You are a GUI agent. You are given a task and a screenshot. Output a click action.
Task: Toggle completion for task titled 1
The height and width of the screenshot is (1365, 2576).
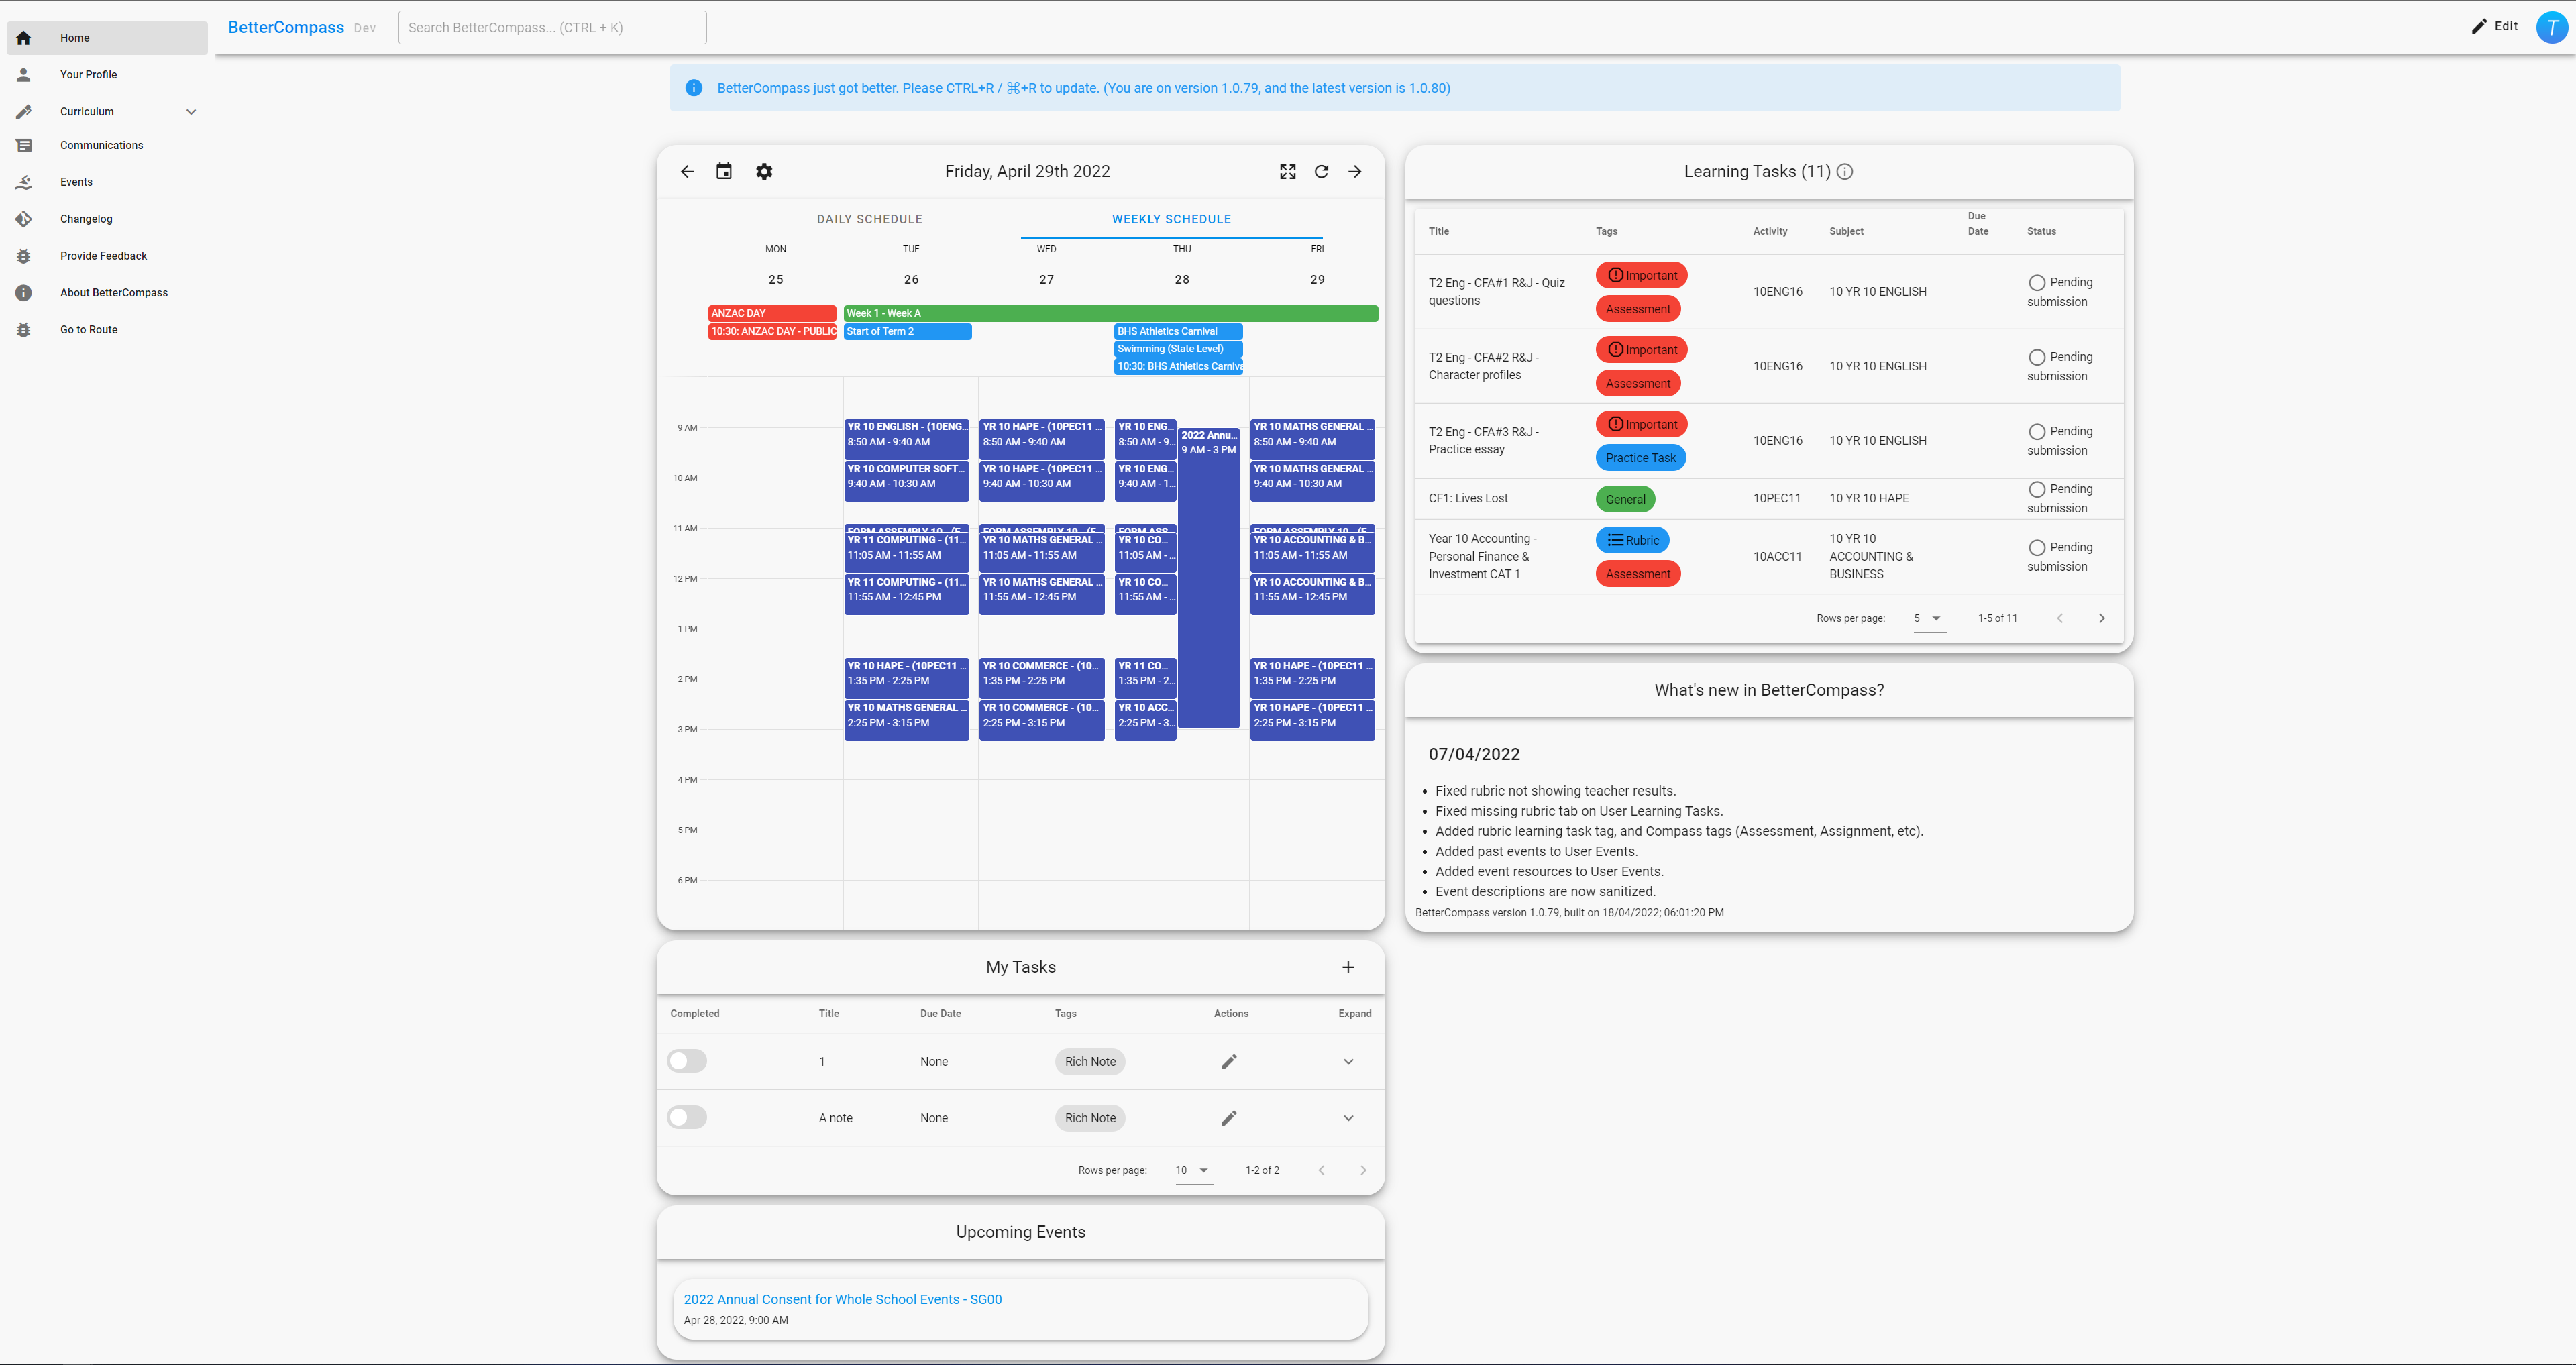[687, 1061]
